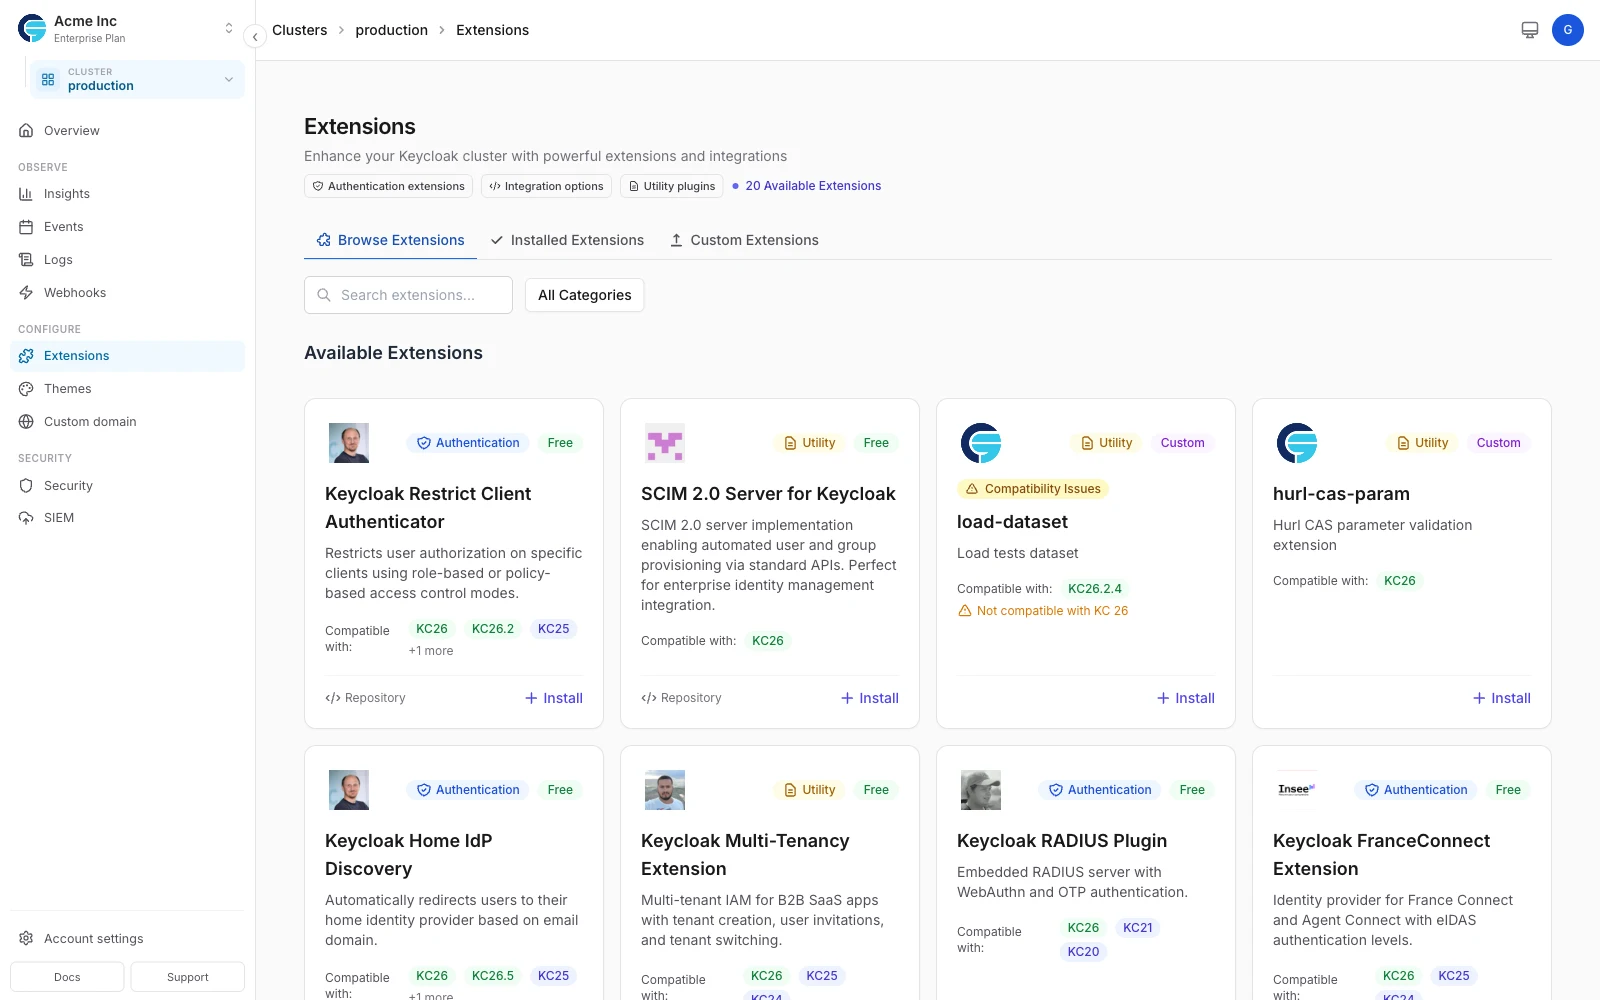This screenshot has width=1600, height=1000.
Task: Expand the production cluster selector
Action: pyautogui.click(x=137, y=79)
